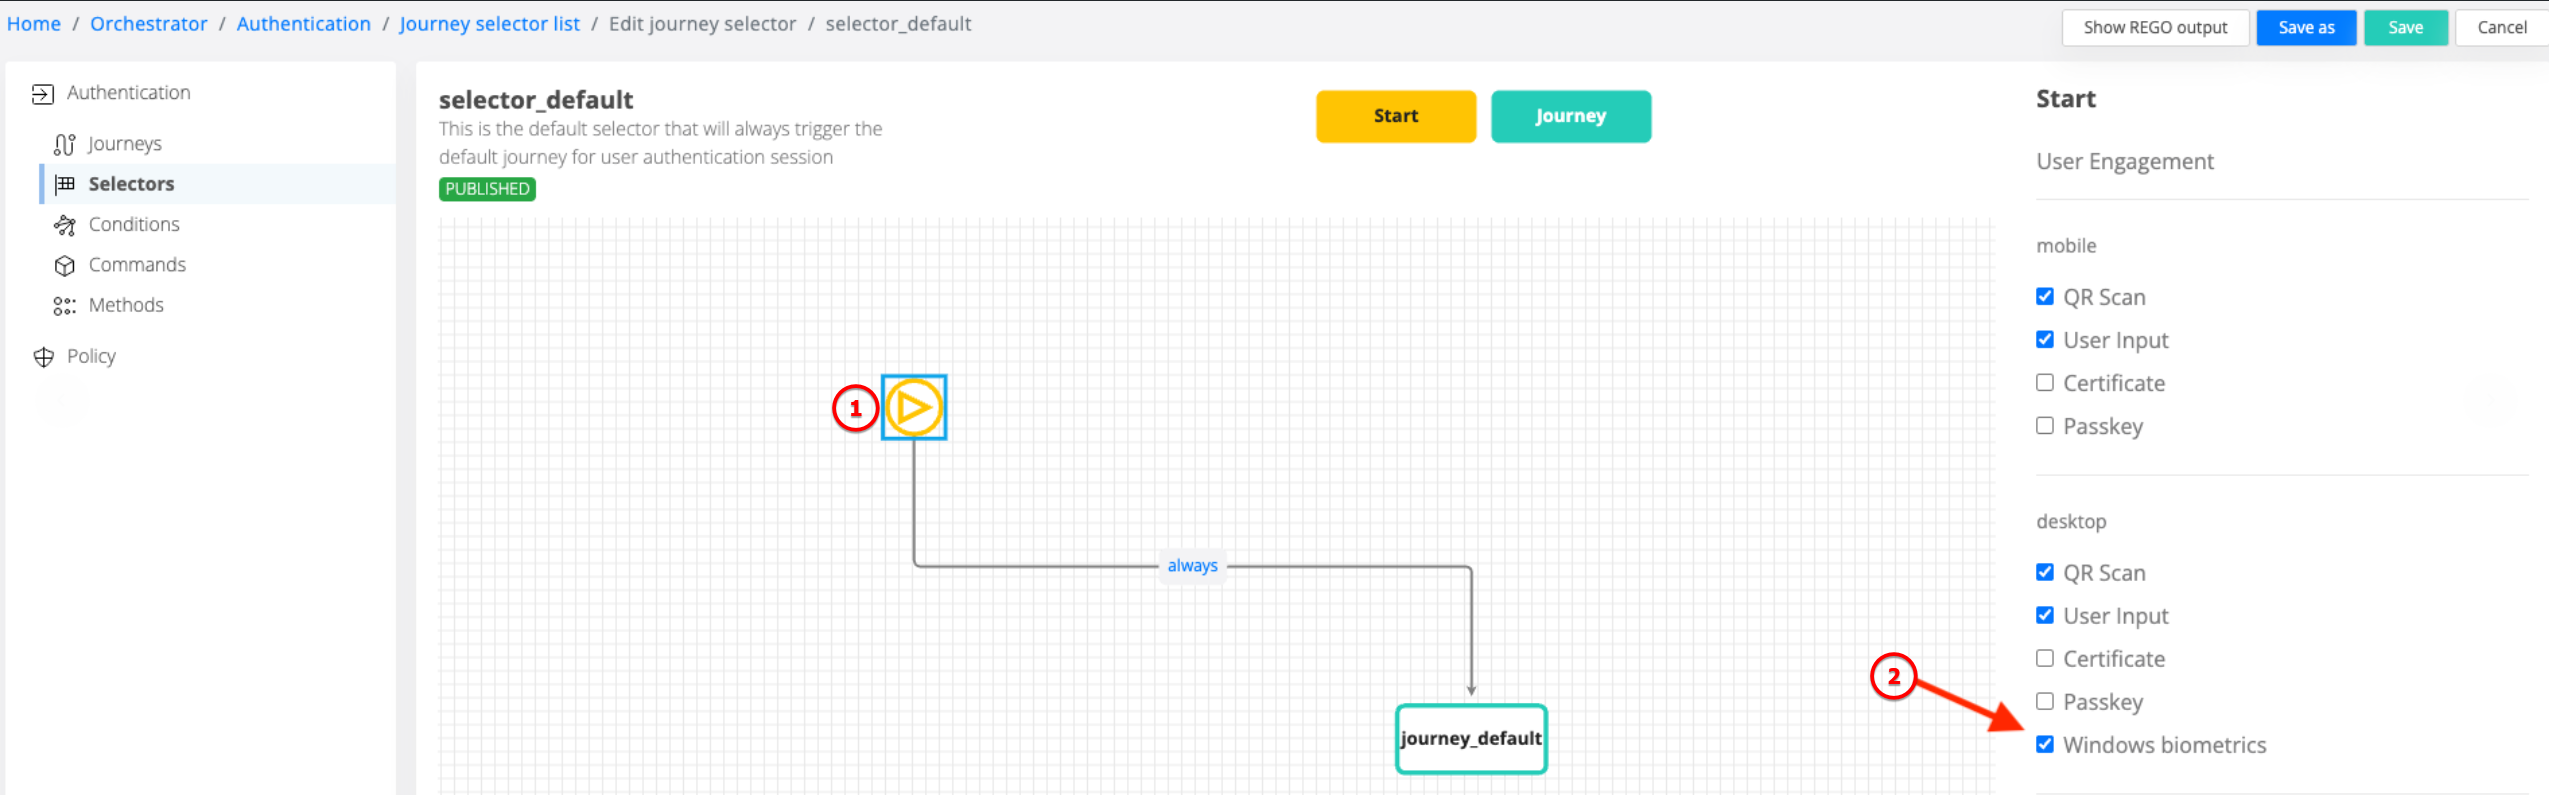The image size is (2549, 795).
Task: Go to Journey selector list breadcrumb
Action: pos(489,24)
